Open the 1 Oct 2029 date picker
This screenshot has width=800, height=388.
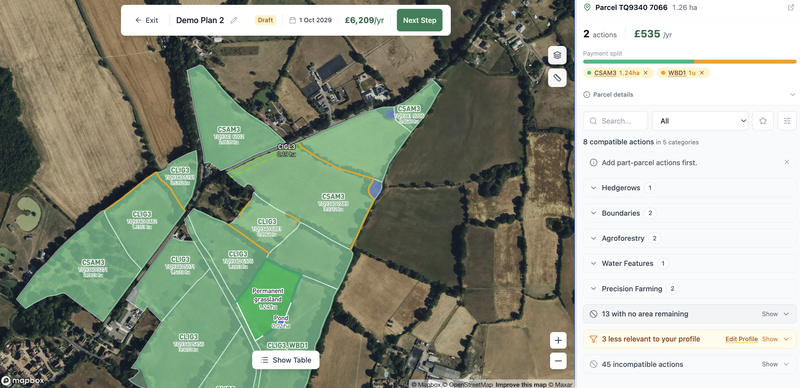[310, 20]
